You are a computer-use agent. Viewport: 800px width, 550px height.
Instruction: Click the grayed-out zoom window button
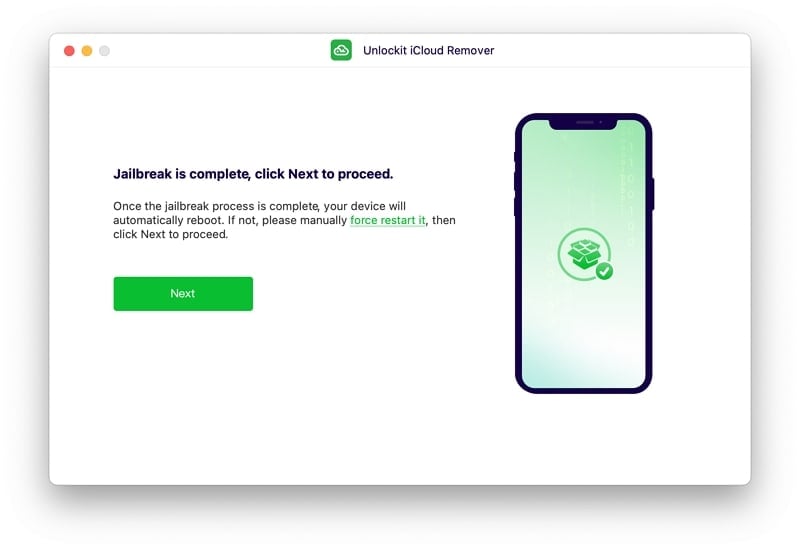pos(104,51)
